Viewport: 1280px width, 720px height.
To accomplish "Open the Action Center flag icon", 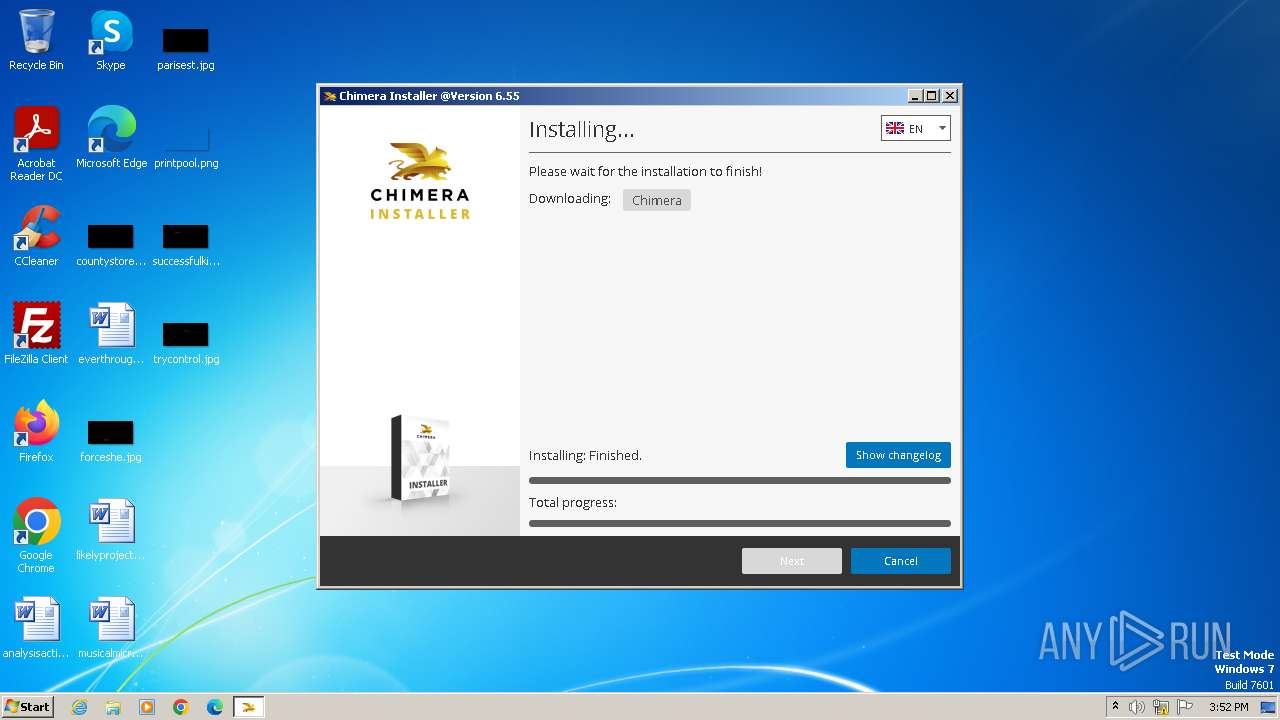I will point(1185,707).
